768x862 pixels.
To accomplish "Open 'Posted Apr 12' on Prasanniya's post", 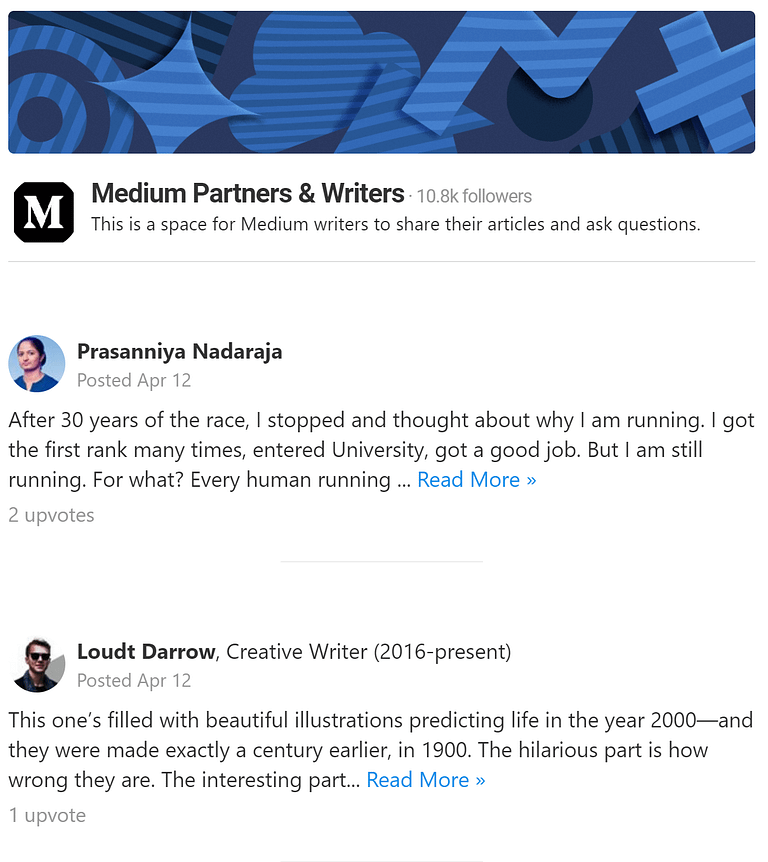I will (x=134, y=380).
